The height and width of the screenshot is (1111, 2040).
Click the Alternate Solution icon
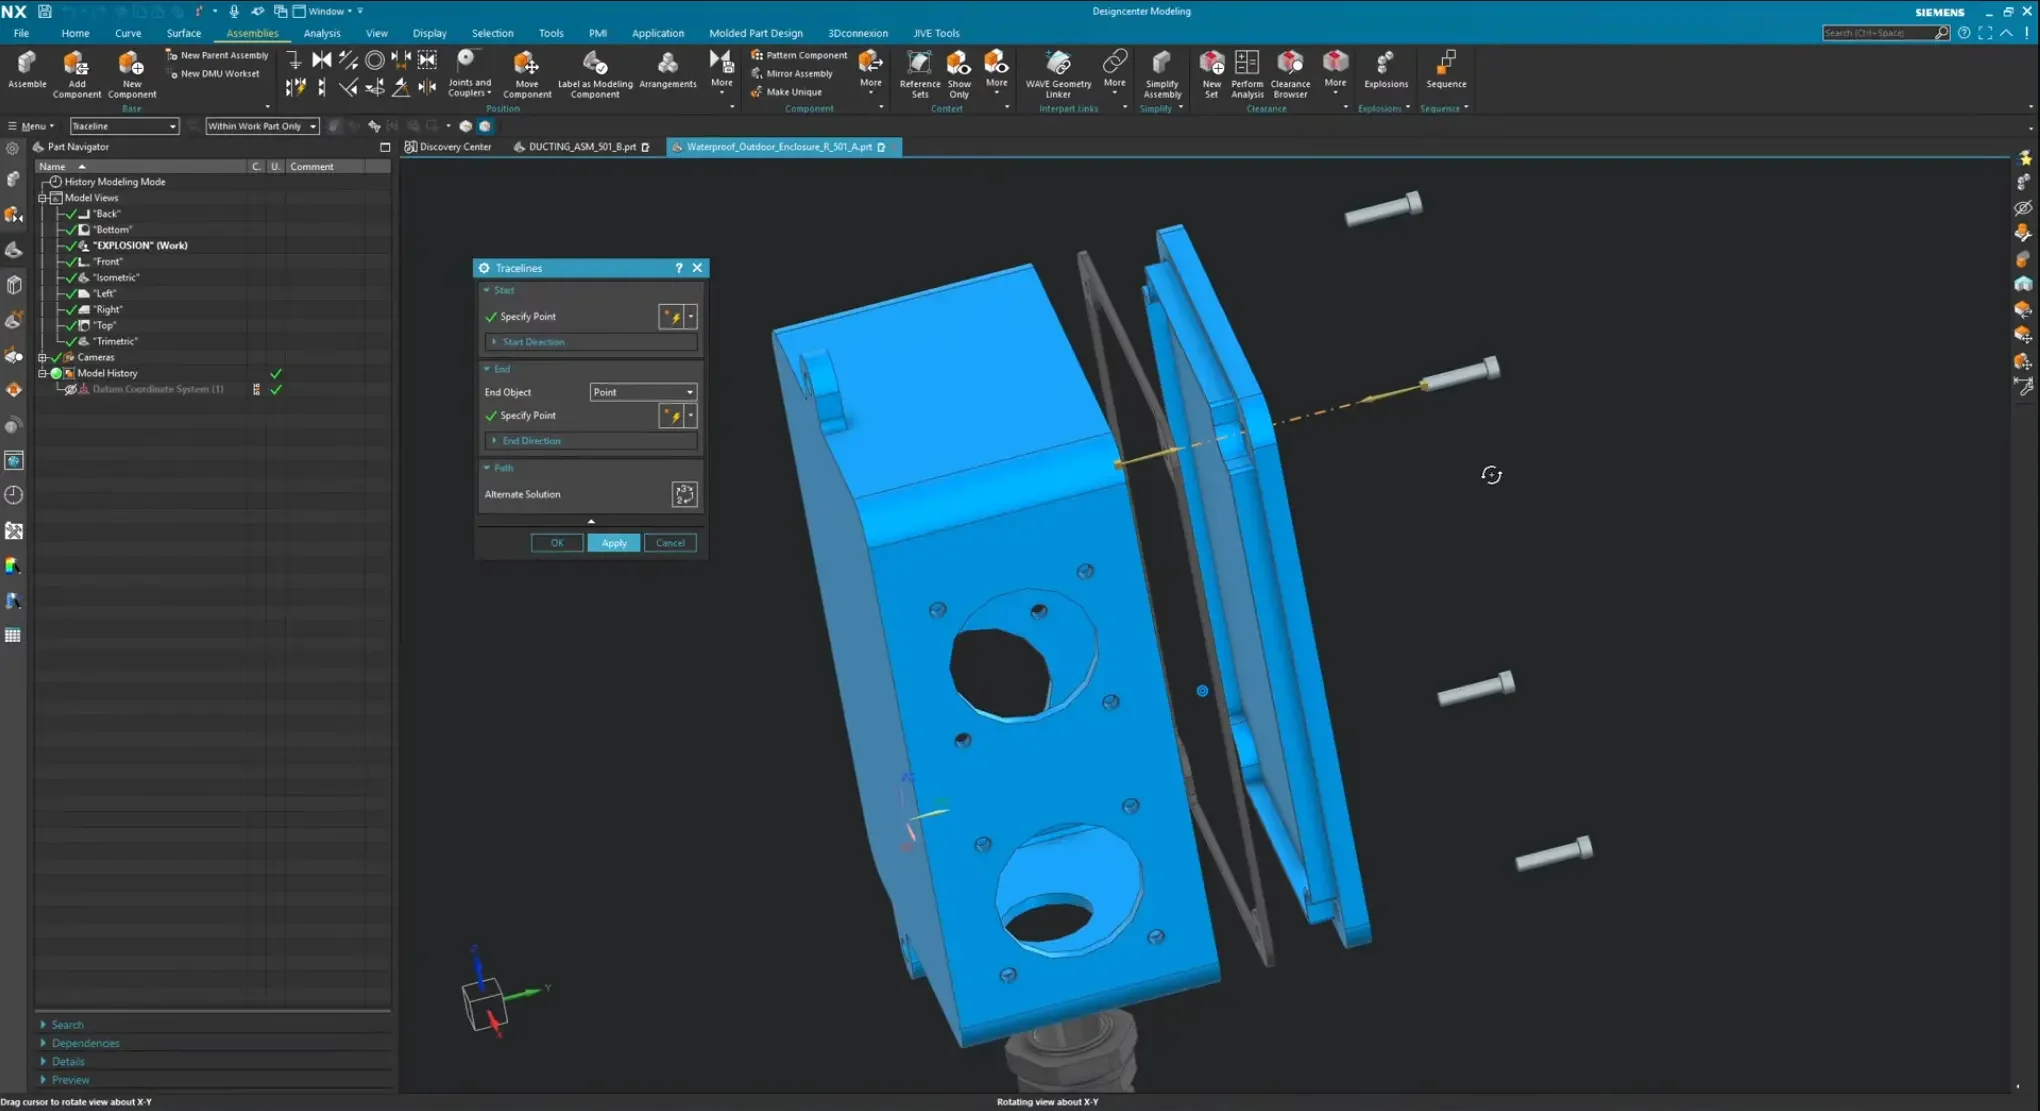(x=684, y=494)
